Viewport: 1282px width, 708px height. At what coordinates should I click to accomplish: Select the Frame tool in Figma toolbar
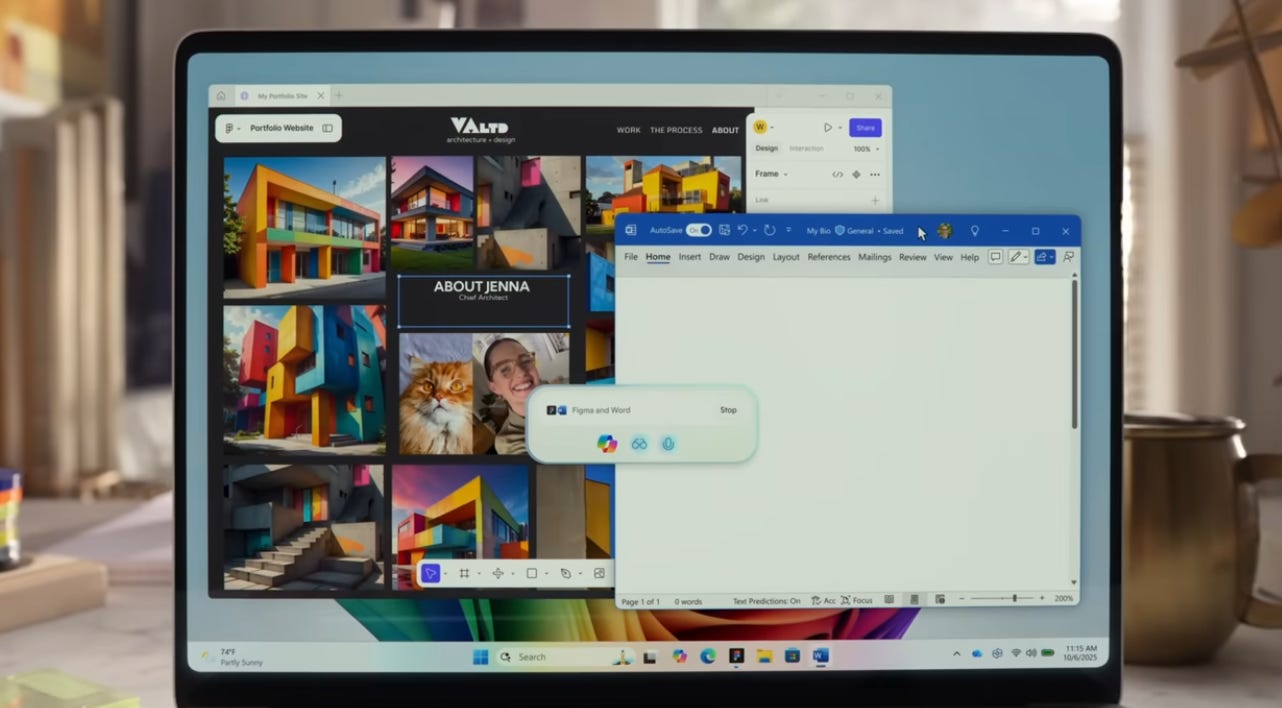464,573
